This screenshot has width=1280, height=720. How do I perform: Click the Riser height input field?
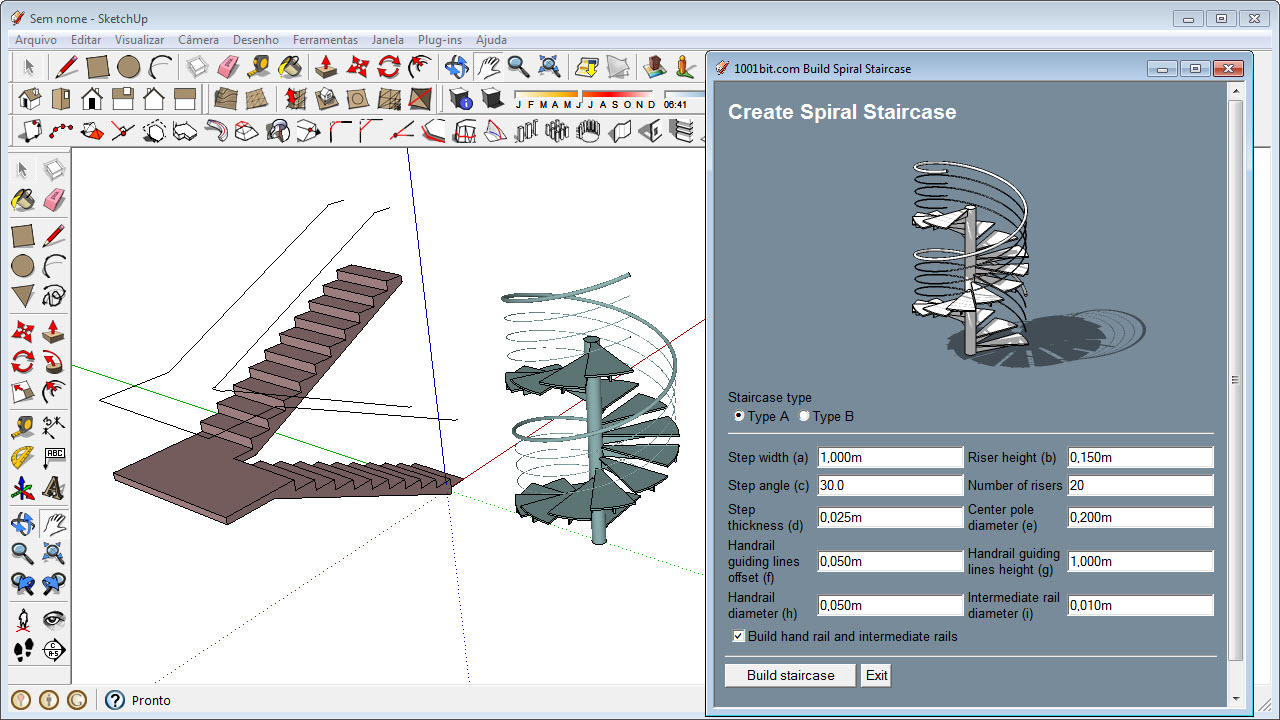click(x=1140, y=457)
